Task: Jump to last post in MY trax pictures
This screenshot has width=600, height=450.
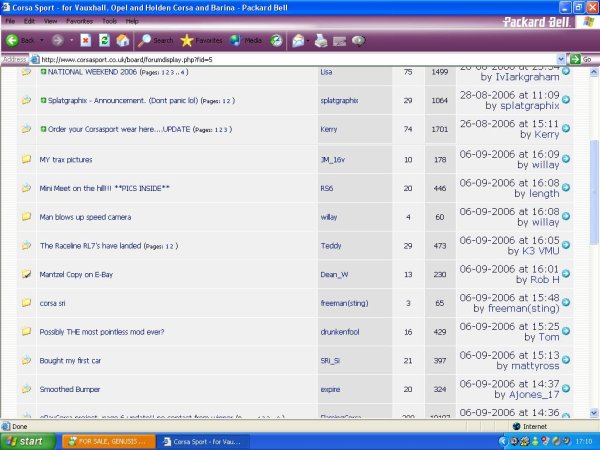Action: tap(566, 158)
